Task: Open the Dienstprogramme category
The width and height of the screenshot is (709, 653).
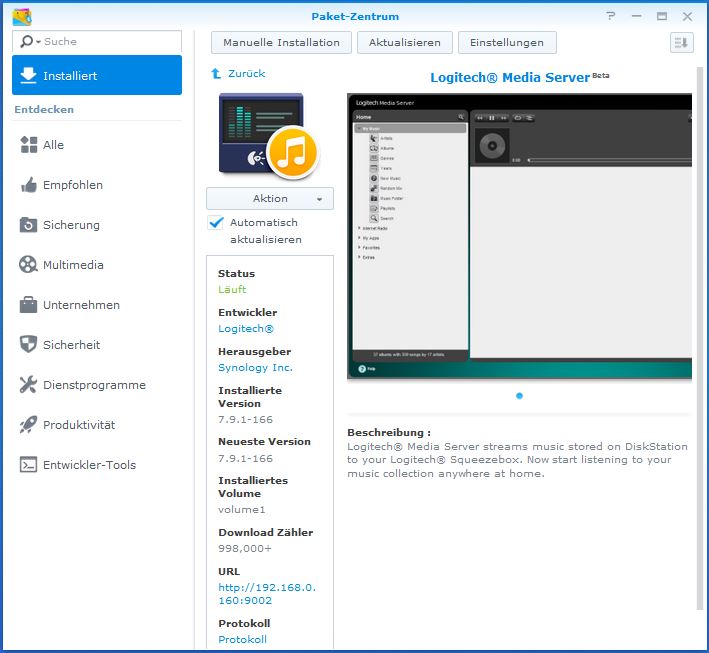Action: coord(97,385)
